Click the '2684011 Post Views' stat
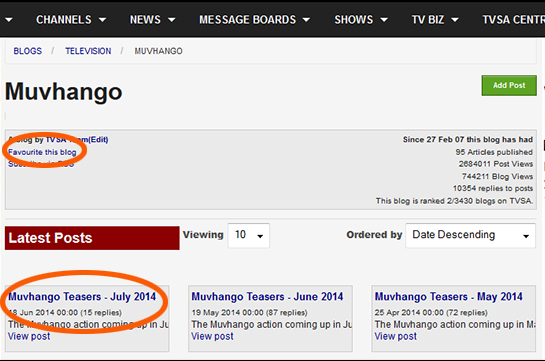The width and height of the screenshot is (545, 361). (x=495, y=164)
